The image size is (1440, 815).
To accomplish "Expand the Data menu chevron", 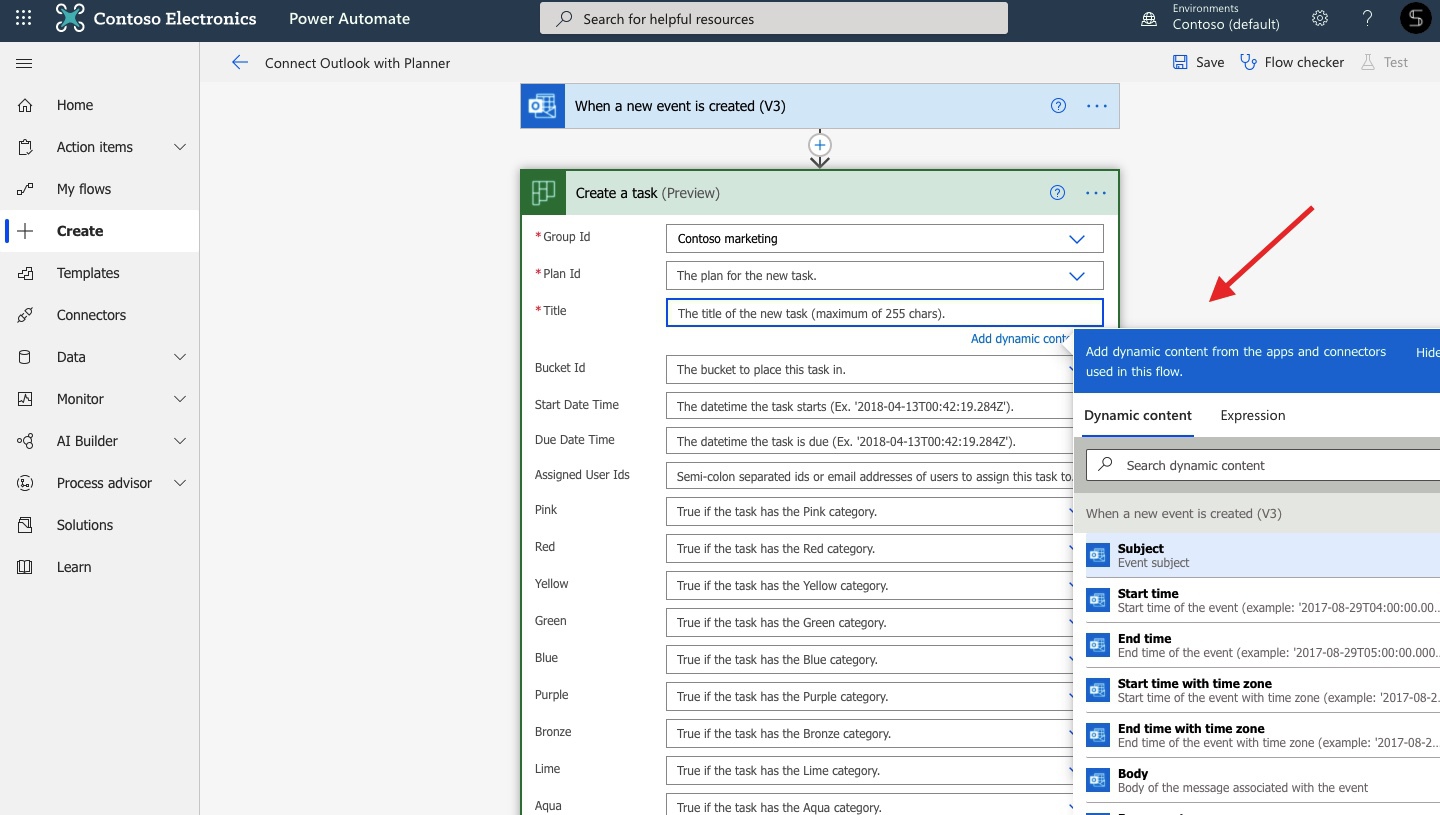I will pos(180,357).
